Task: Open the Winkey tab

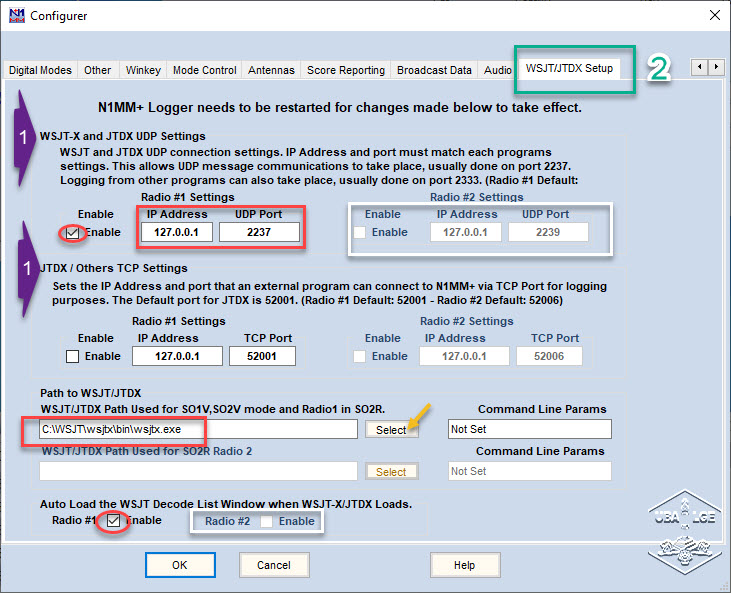Action: pyautogui.click(x=143, y=70)
